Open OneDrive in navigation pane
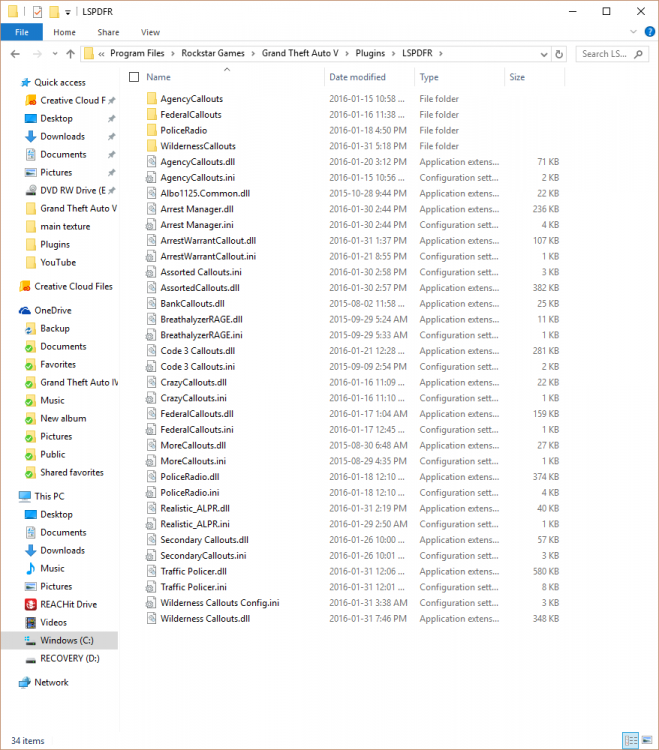Viewport: 659px width, 750px height. pyautogui.click(x=45, y=310)
